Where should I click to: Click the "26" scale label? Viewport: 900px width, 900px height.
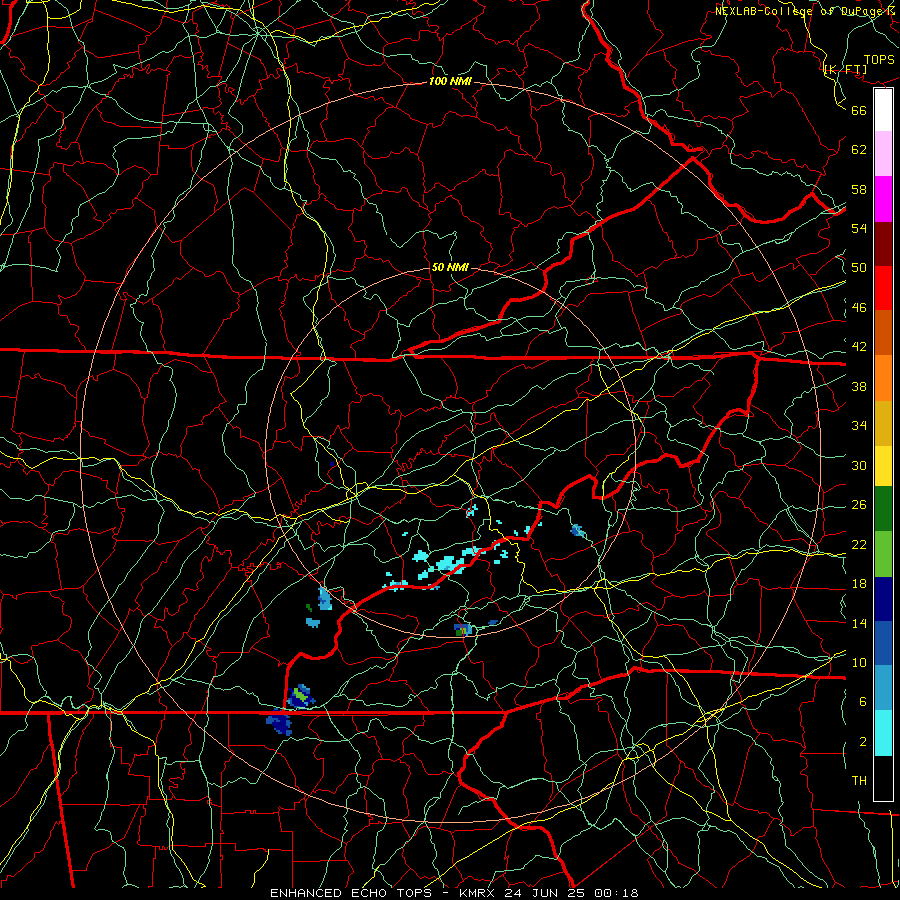coord(859,505)
